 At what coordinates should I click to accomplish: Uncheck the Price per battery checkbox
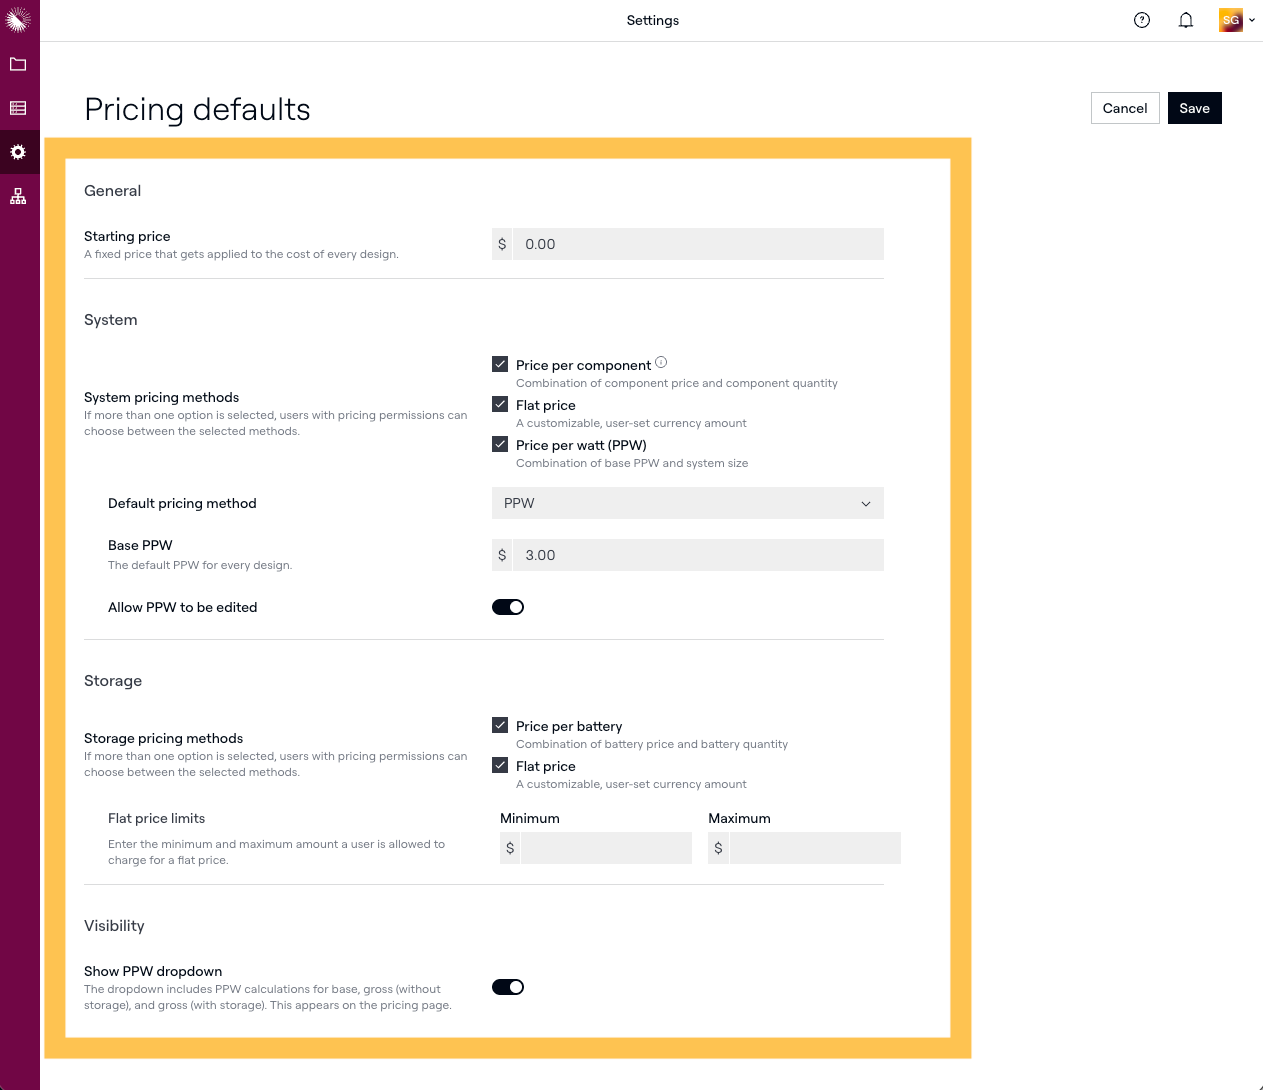click(500, 725)
